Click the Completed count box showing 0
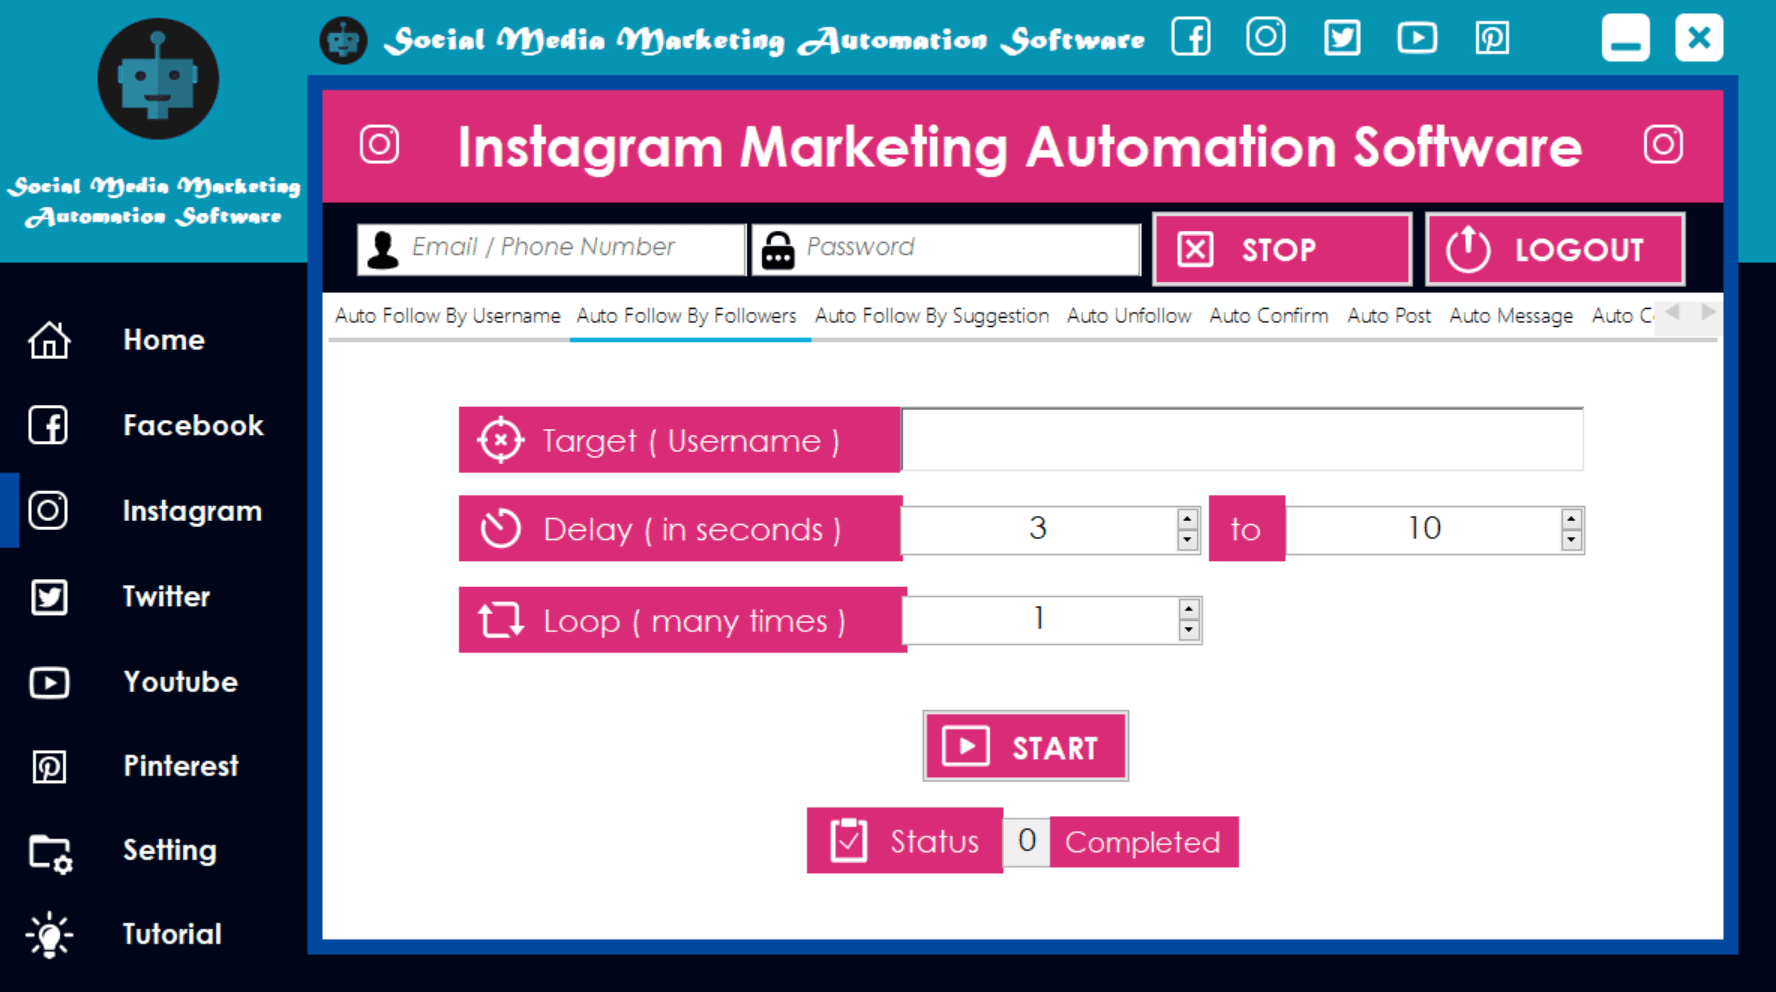The image size is (1776, 992). [x=1026, y=841]
